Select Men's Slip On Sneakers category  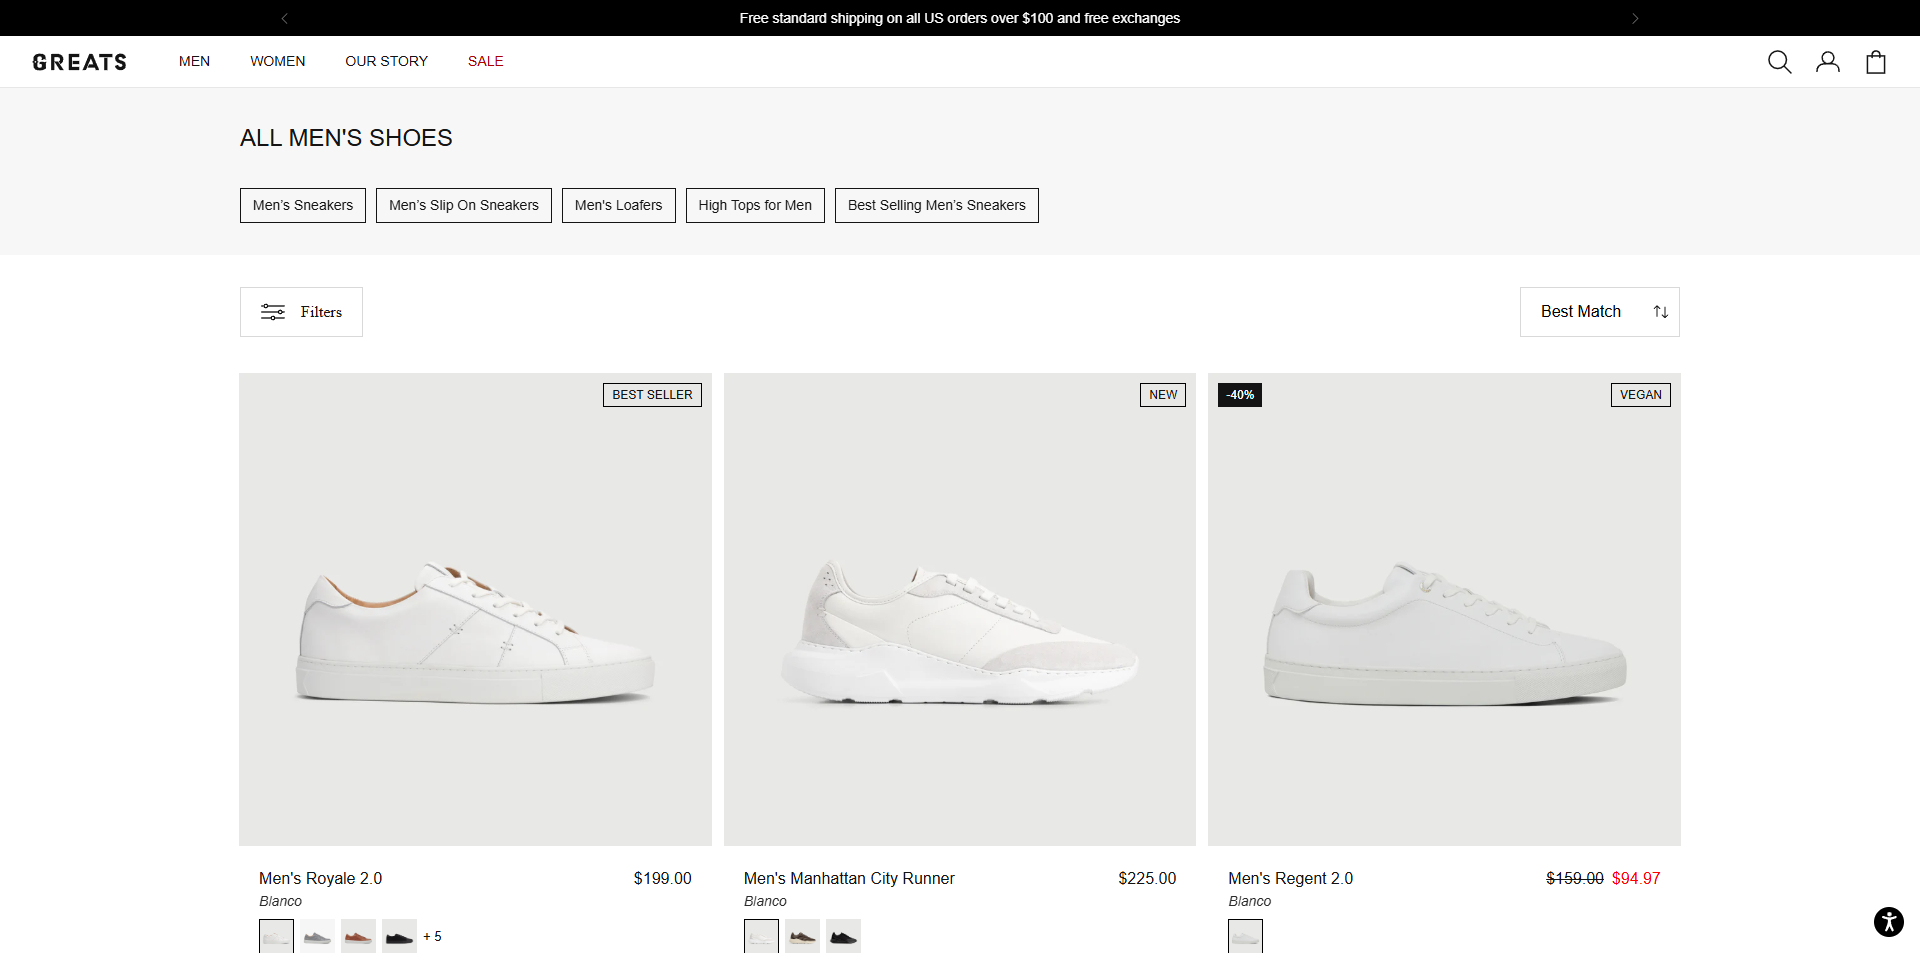[x=464, y=205]
